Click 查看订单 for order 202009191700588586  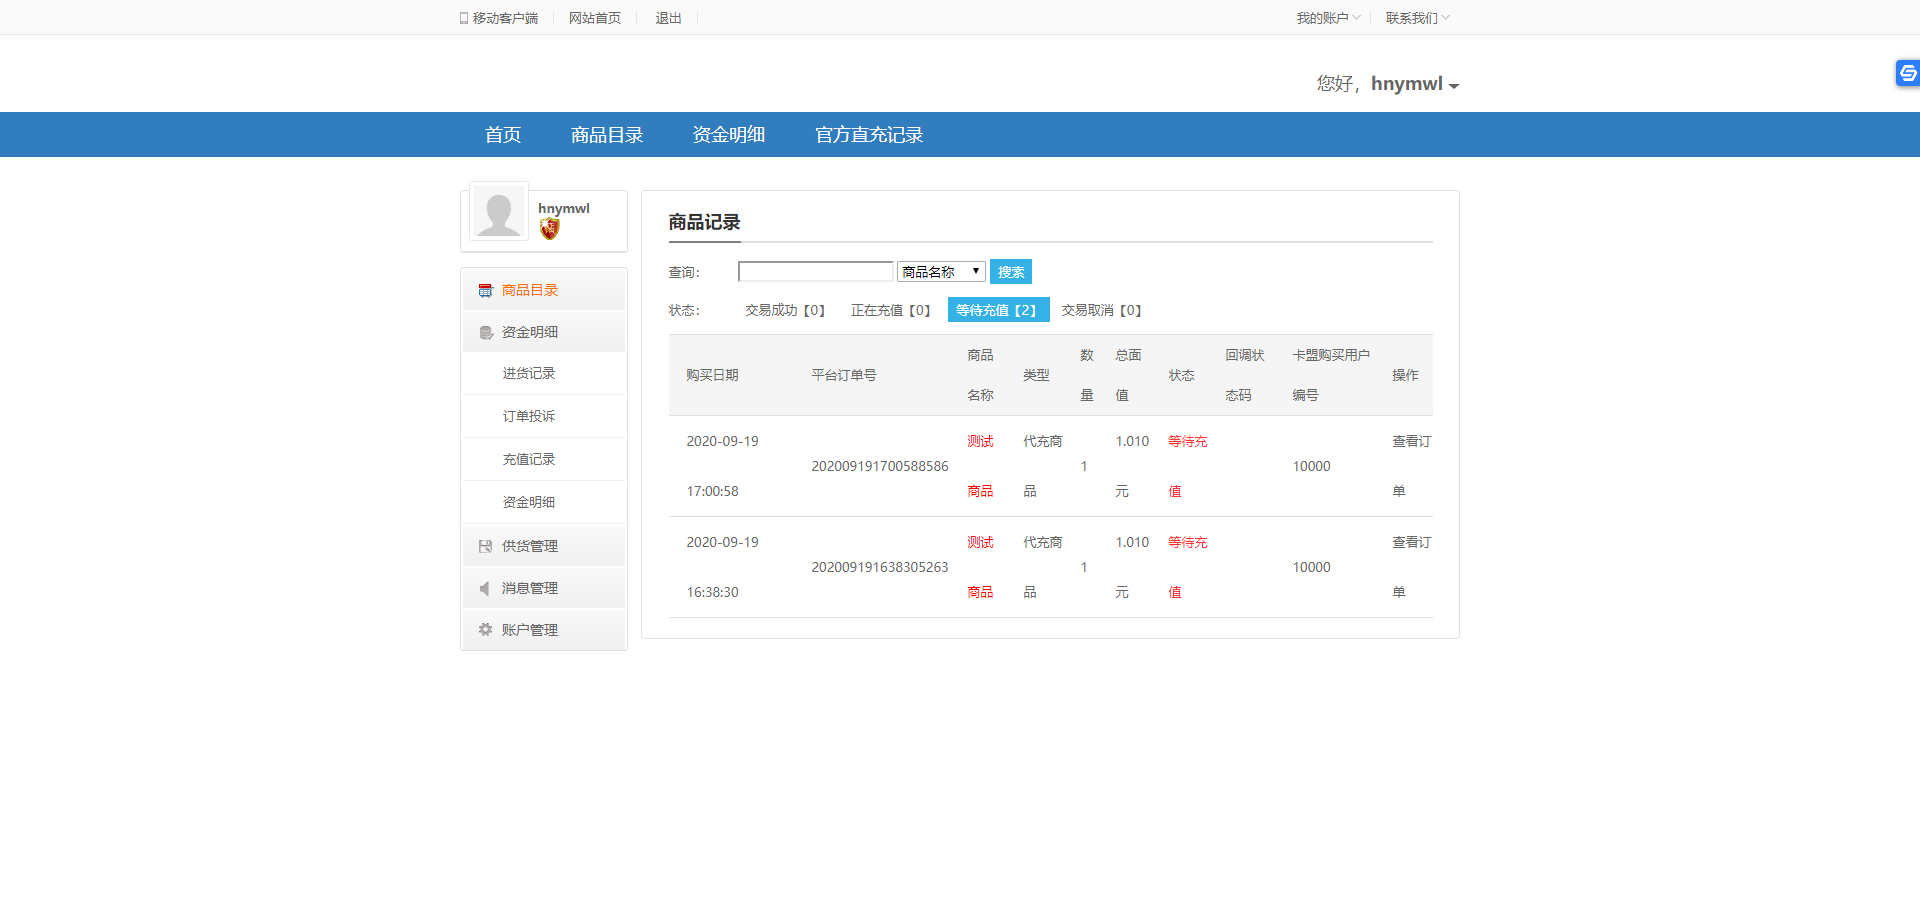(x=1411, y=466)
